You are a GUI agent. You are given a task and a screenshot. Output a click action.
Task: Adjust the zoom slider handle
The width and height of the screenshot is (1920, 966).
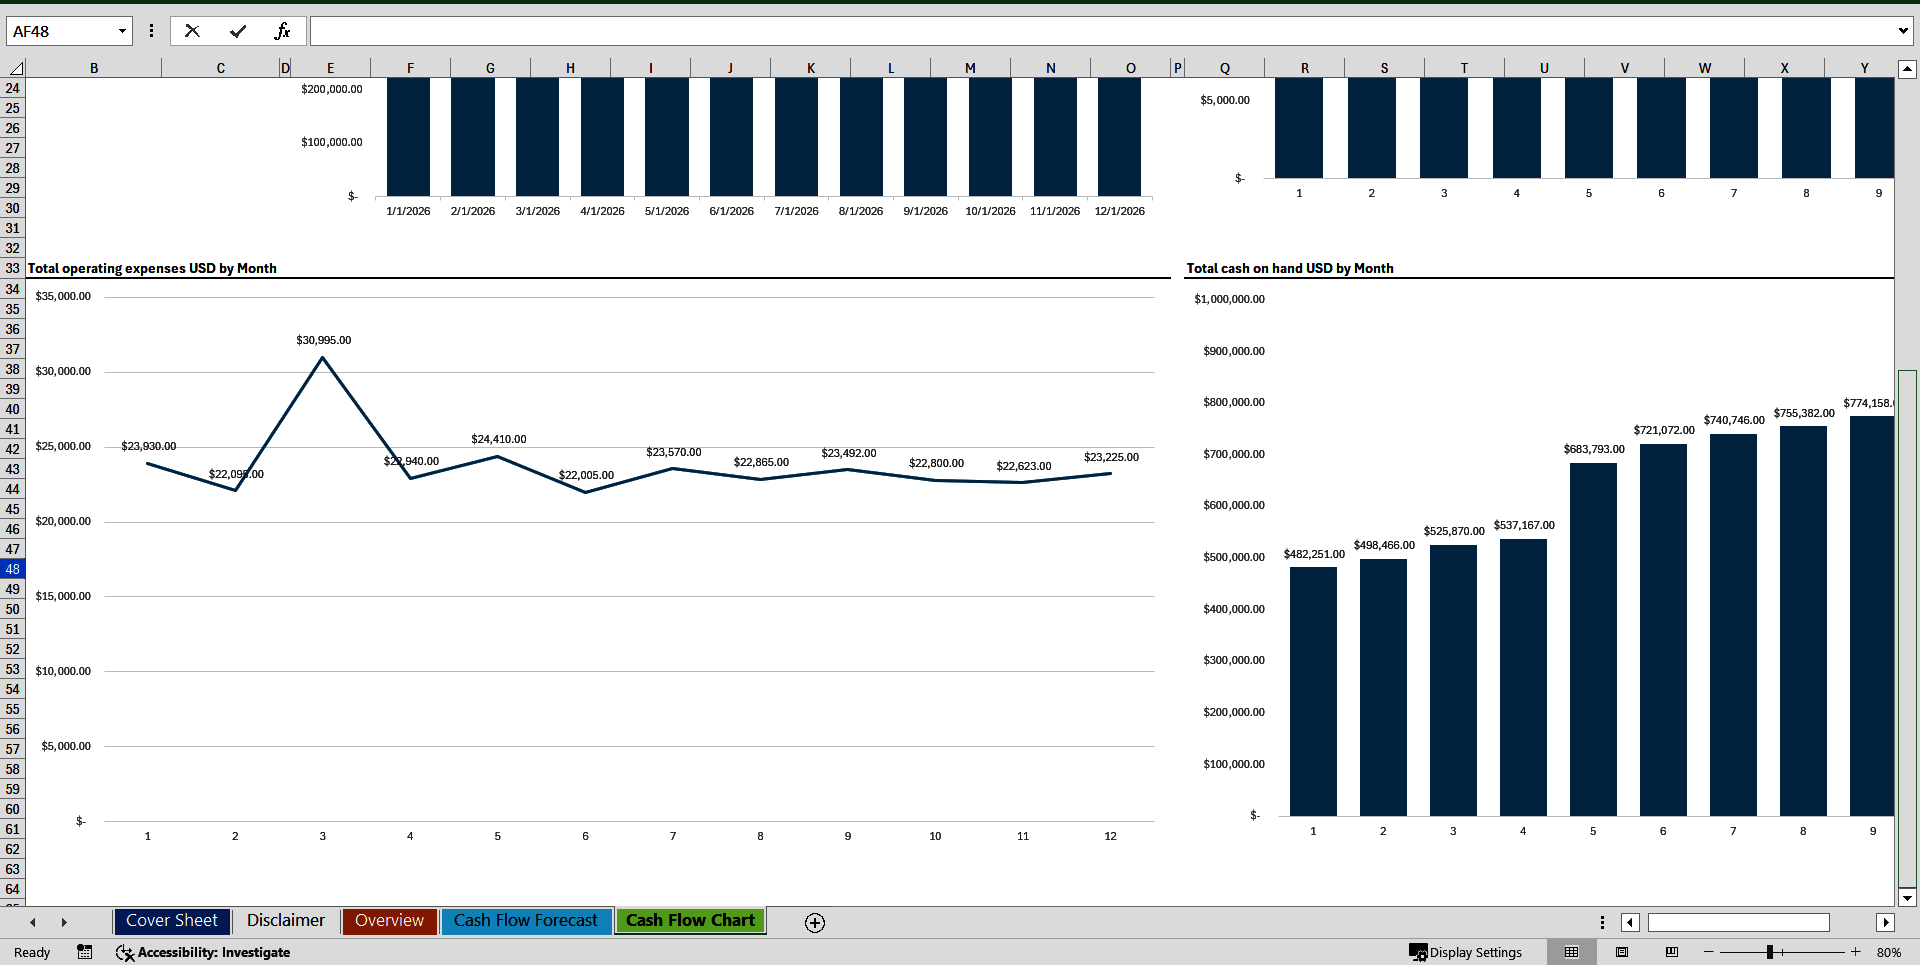click(x=1772, y=952)
